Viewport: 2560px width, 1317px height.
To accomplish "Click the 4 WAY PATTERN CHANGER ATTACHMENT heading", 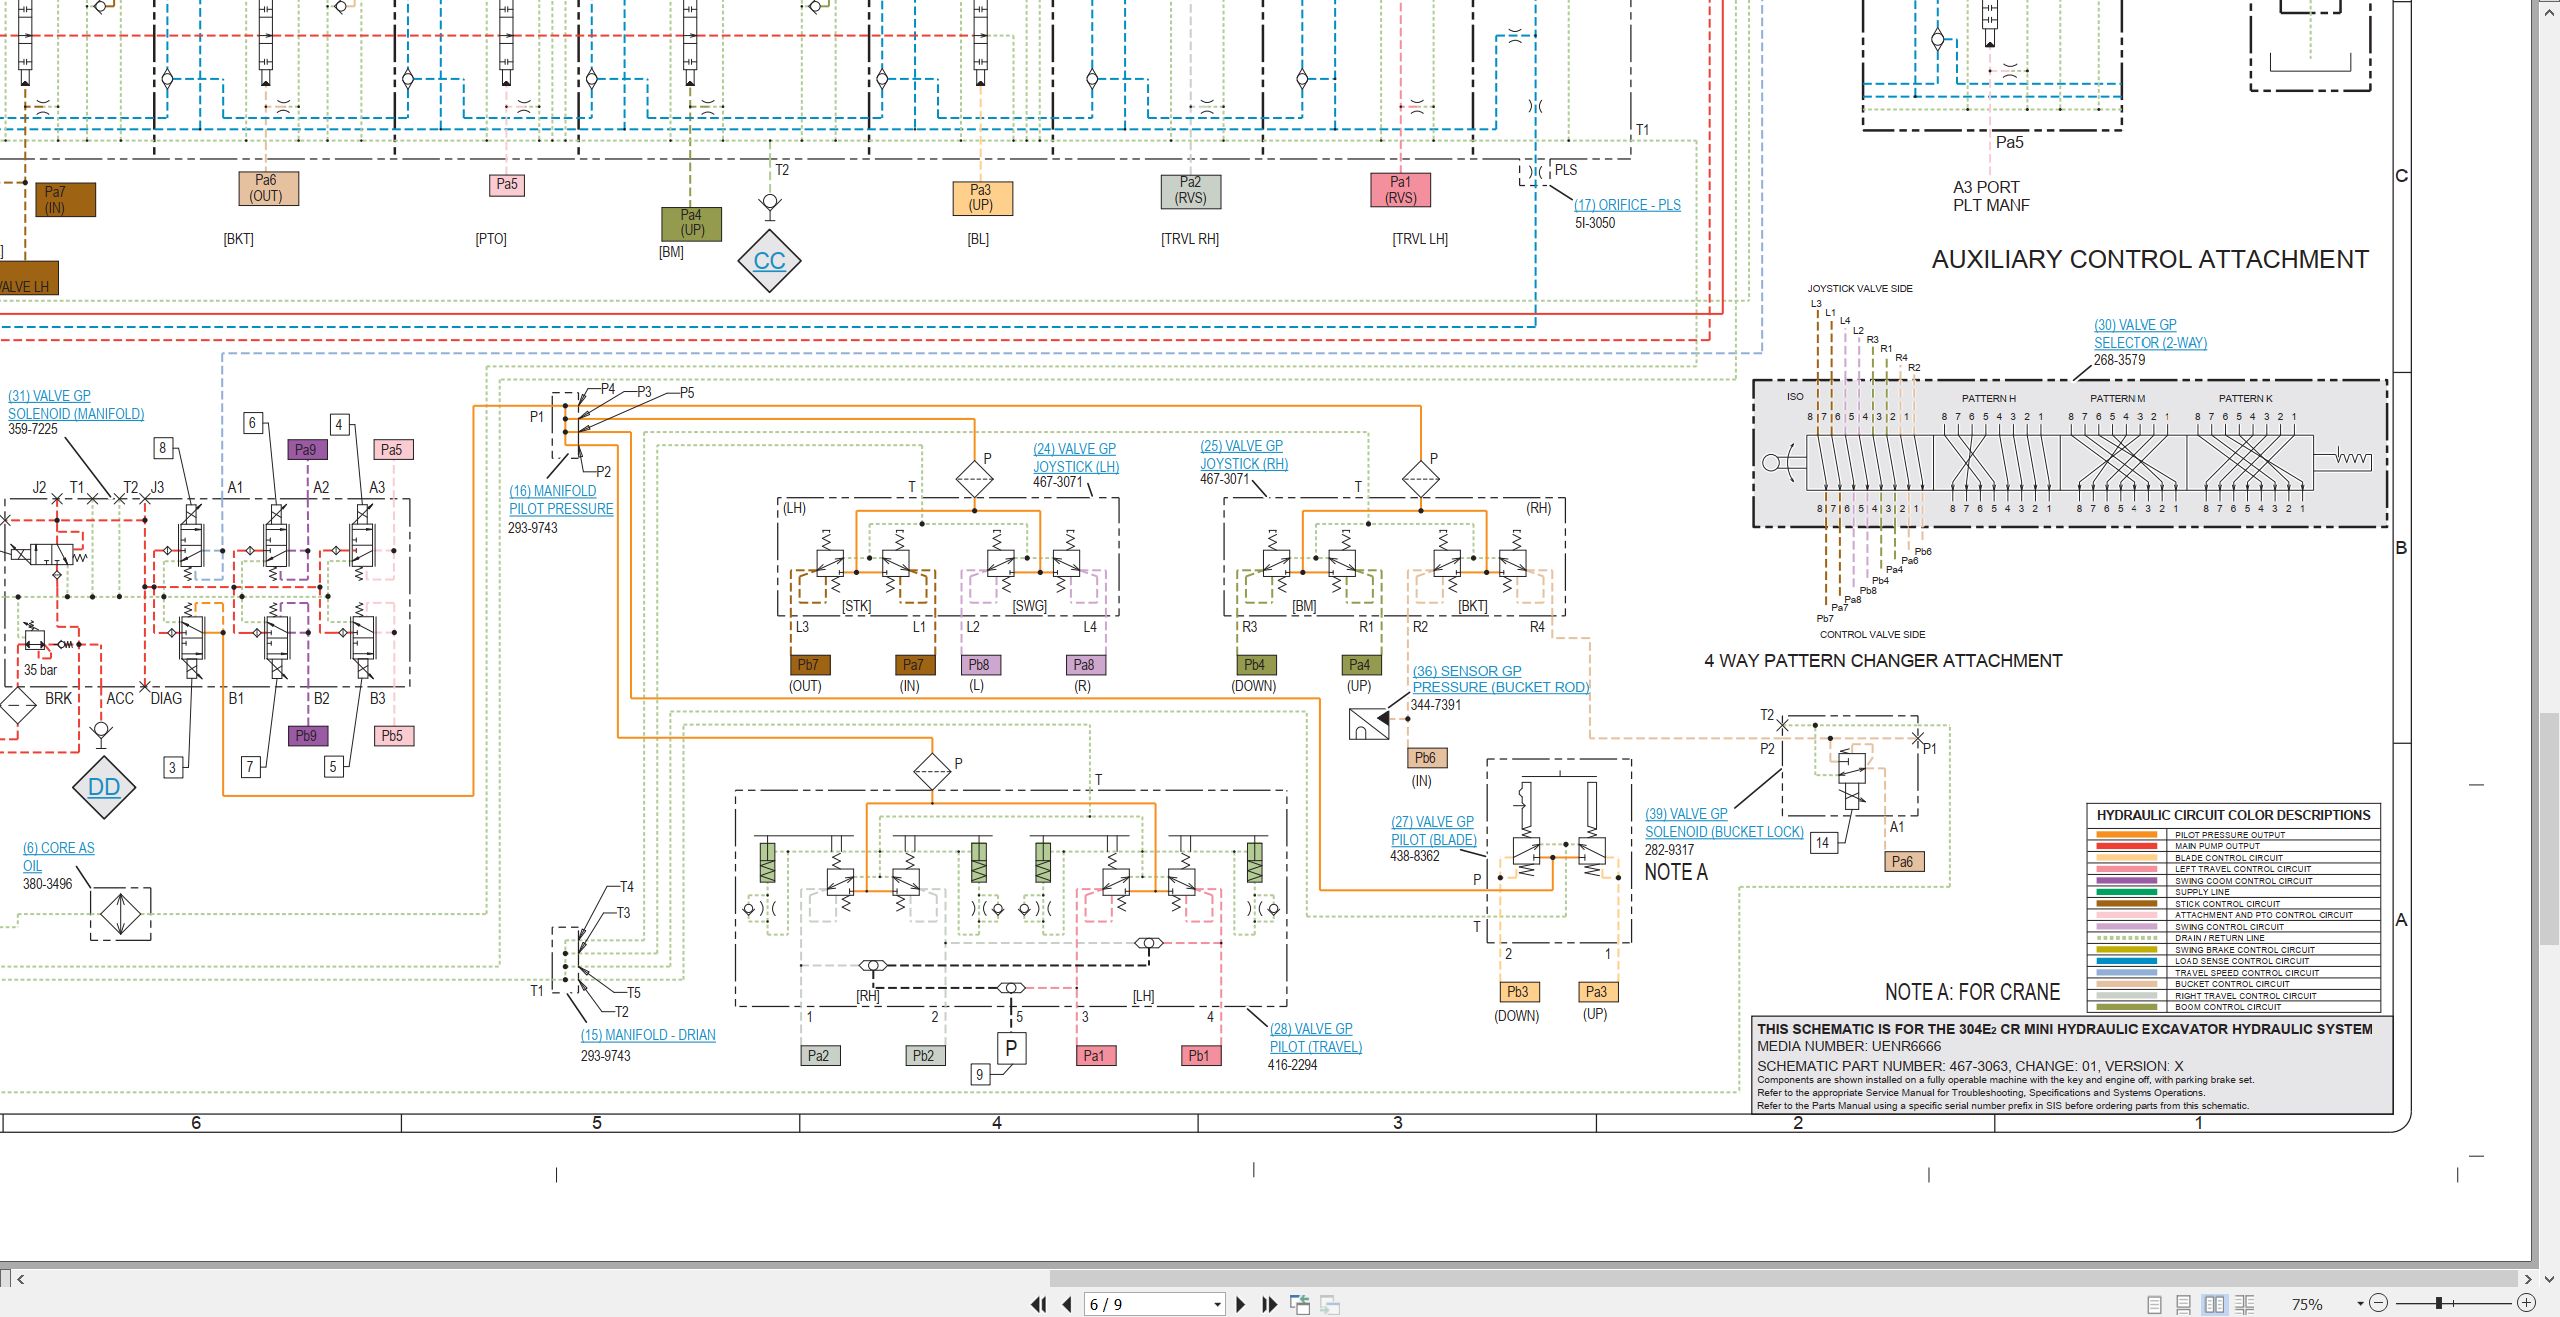I will [x=1883, y=661].
